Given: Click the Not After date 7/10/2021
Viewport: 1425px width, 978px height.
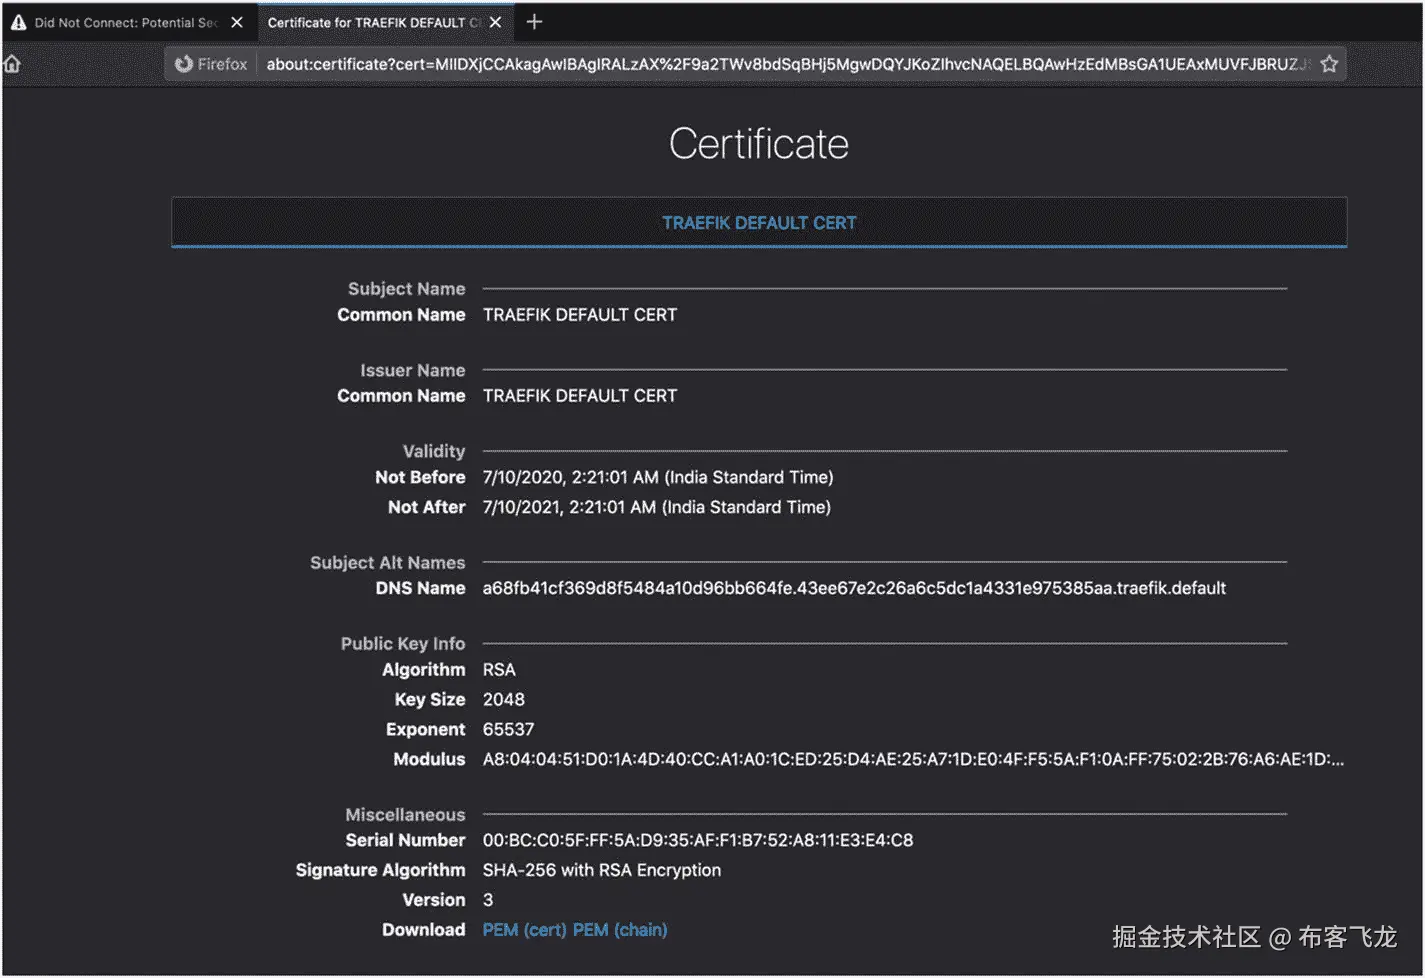Looking at the screenshot, I should pyautogui.click(x=657, y=508).
